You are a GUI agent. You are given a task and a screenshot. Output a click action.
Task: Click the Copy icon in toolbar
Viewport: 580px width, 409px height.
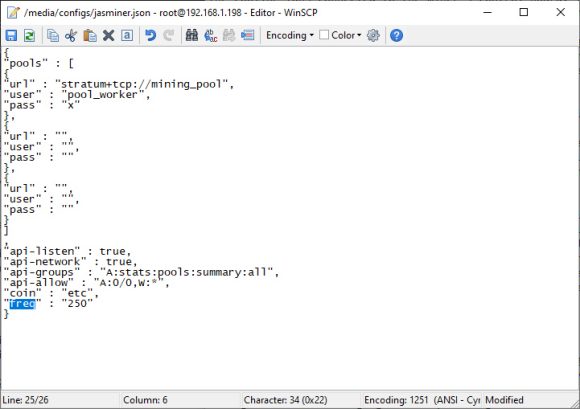53,36
